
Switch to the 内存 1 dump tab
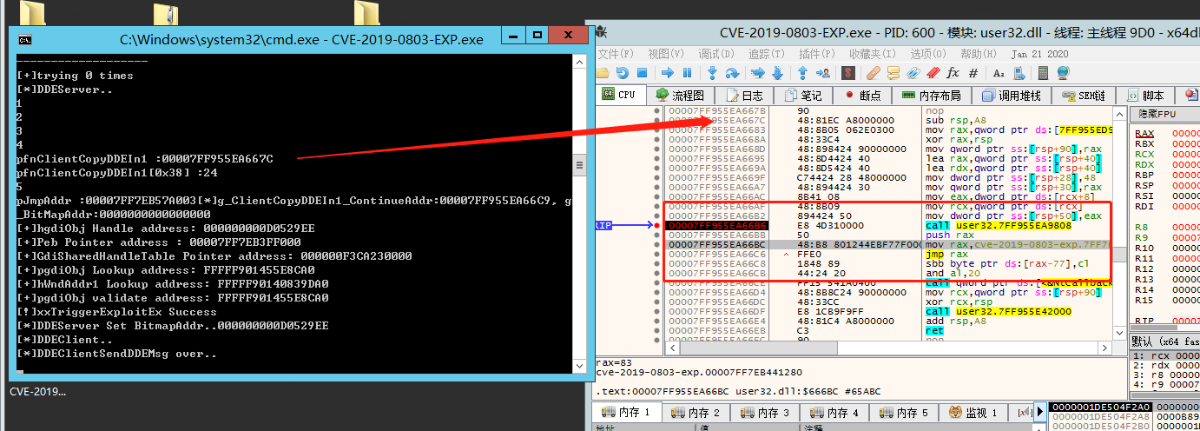tap(627, 413)
